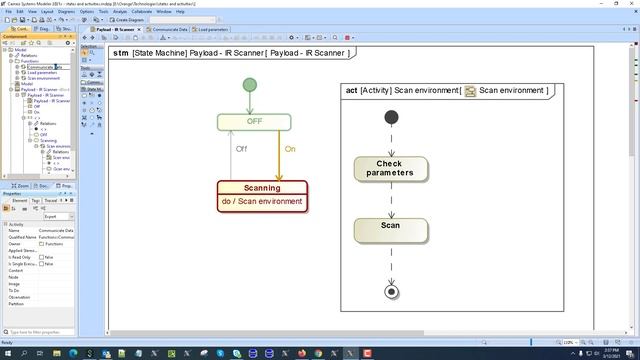Select the Containment tree tab
Image resolution: width=640 pixels, height=360 pixels.
pos(19,29)
